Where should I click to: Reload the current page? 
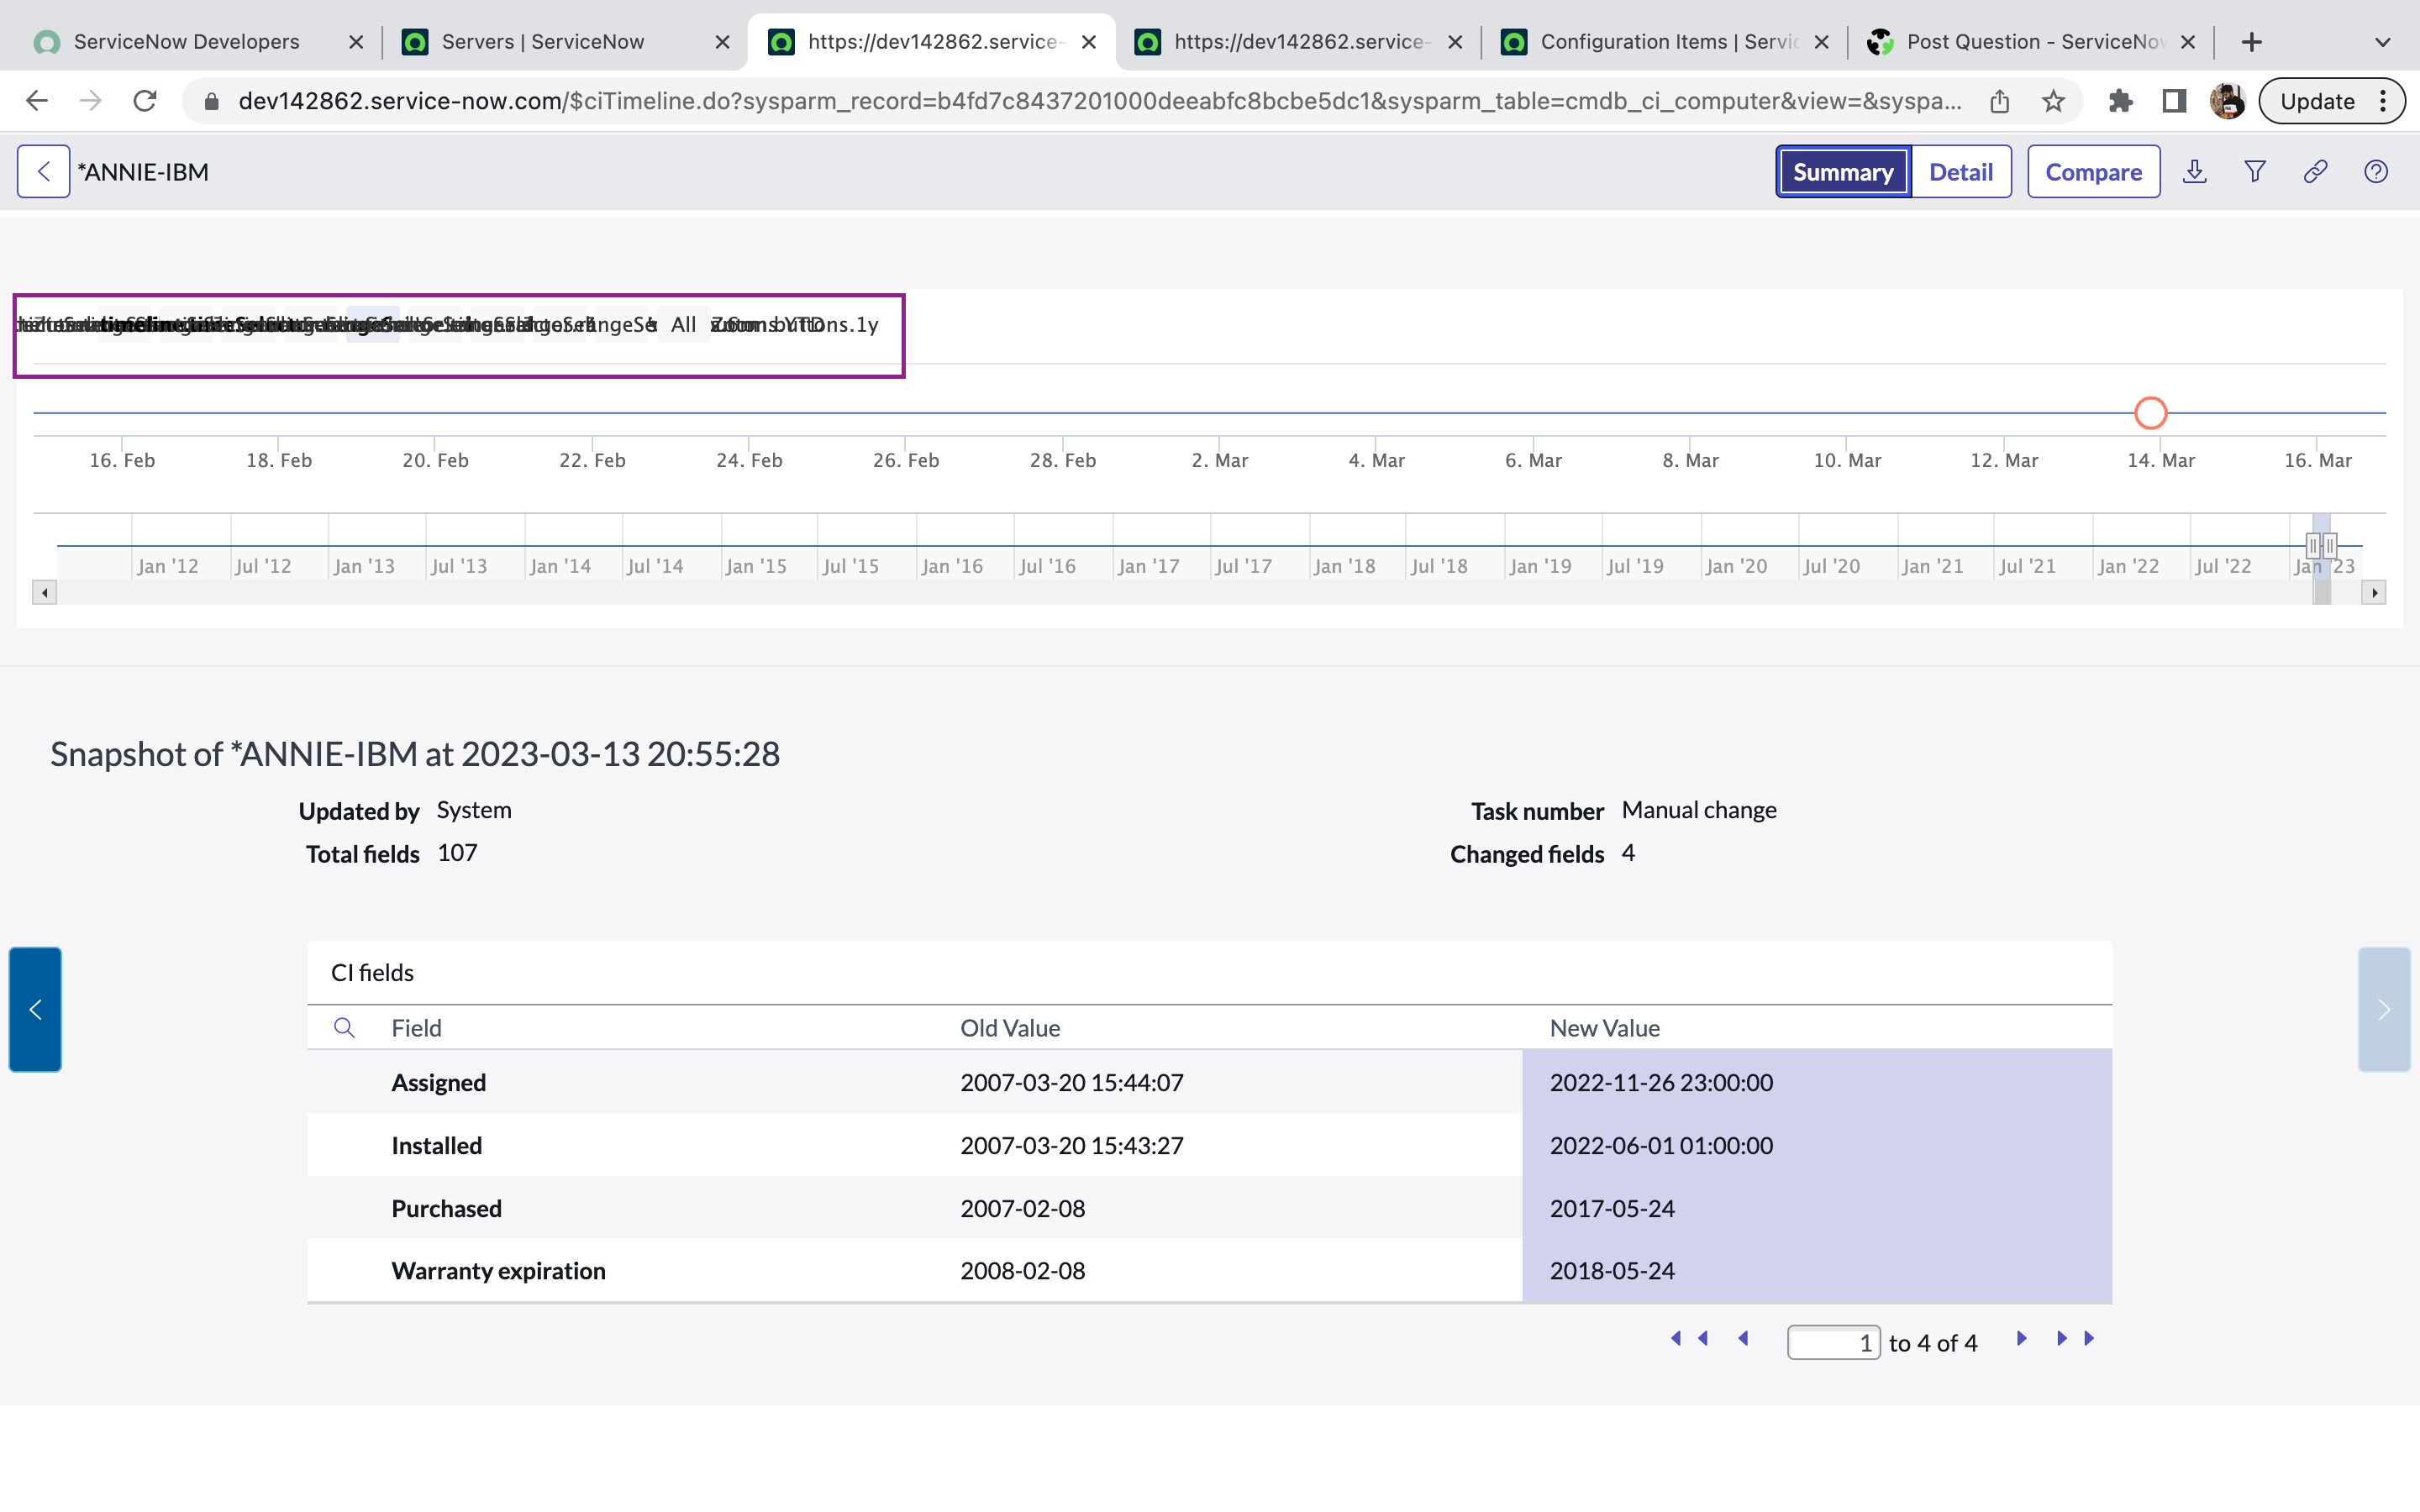point(145,100)
